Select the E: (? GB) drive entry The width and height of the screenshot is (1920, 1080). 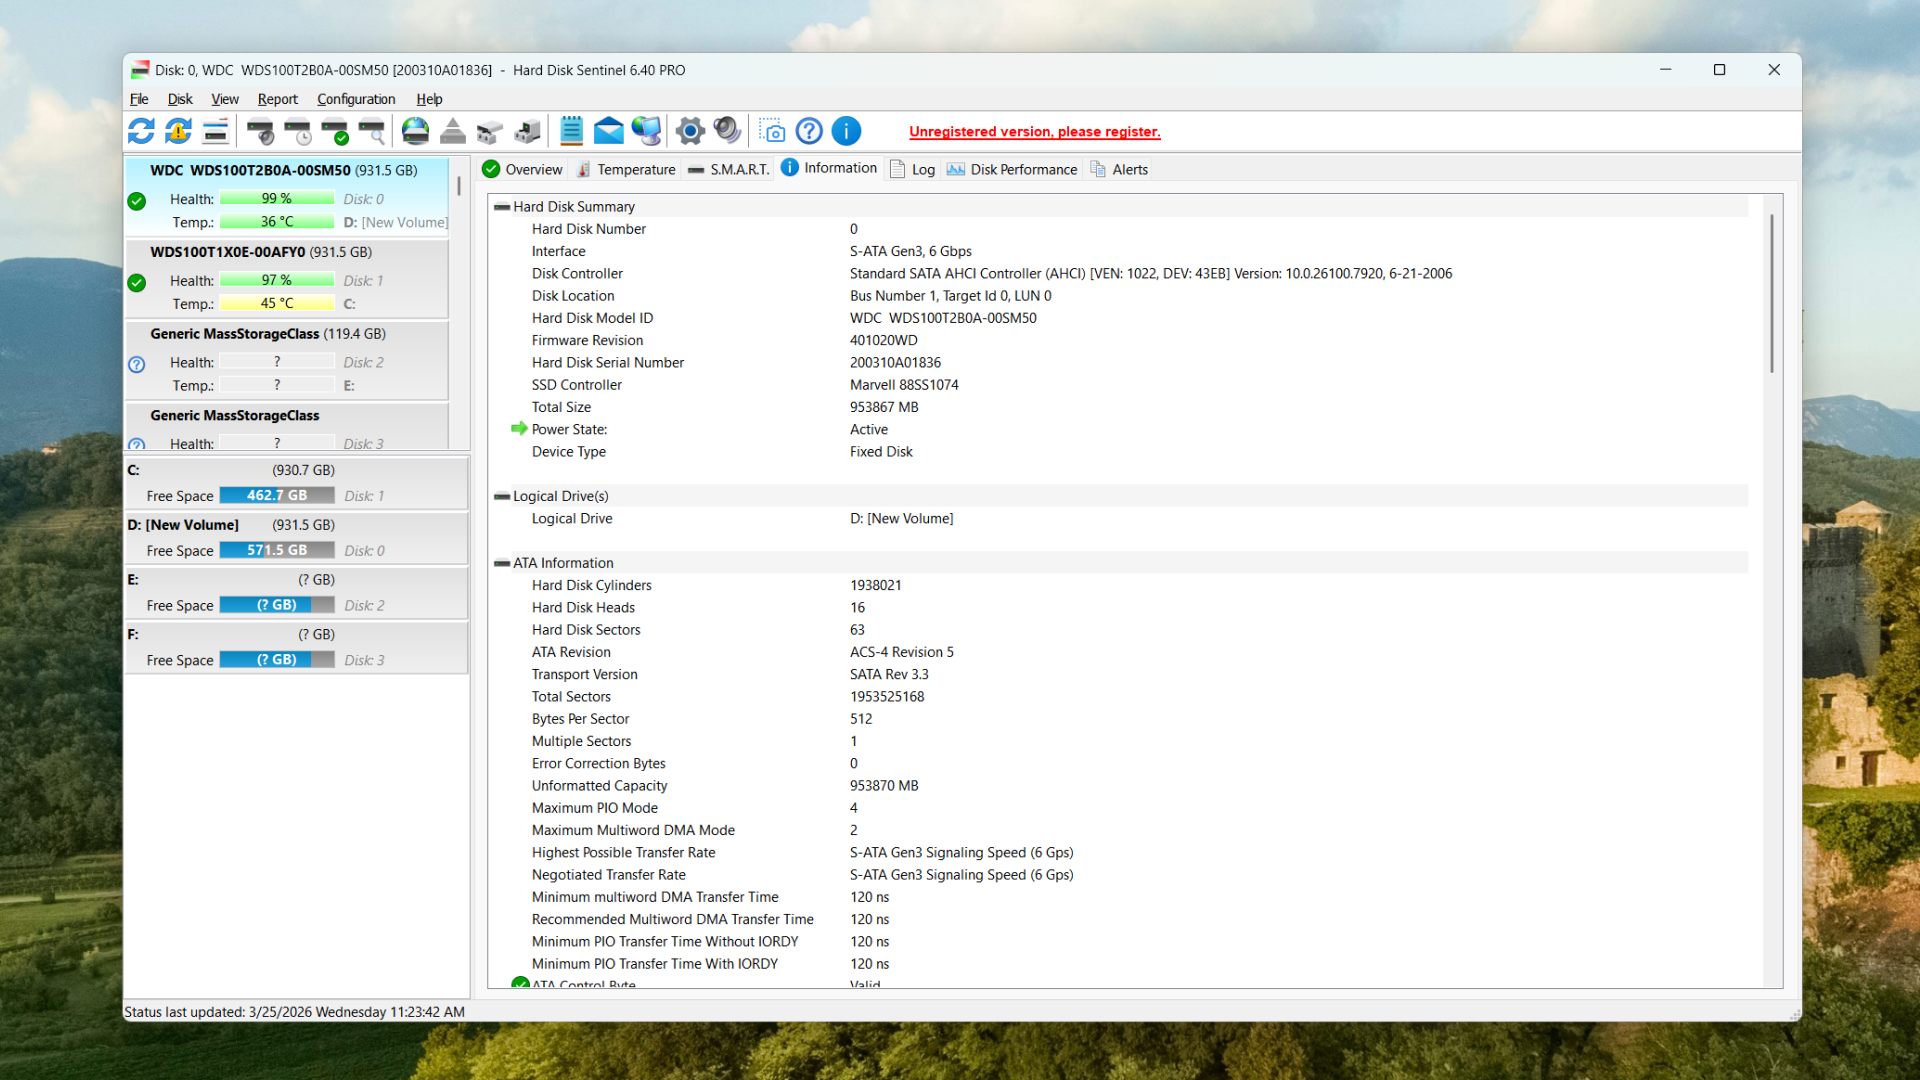click(x=296, y=593)
